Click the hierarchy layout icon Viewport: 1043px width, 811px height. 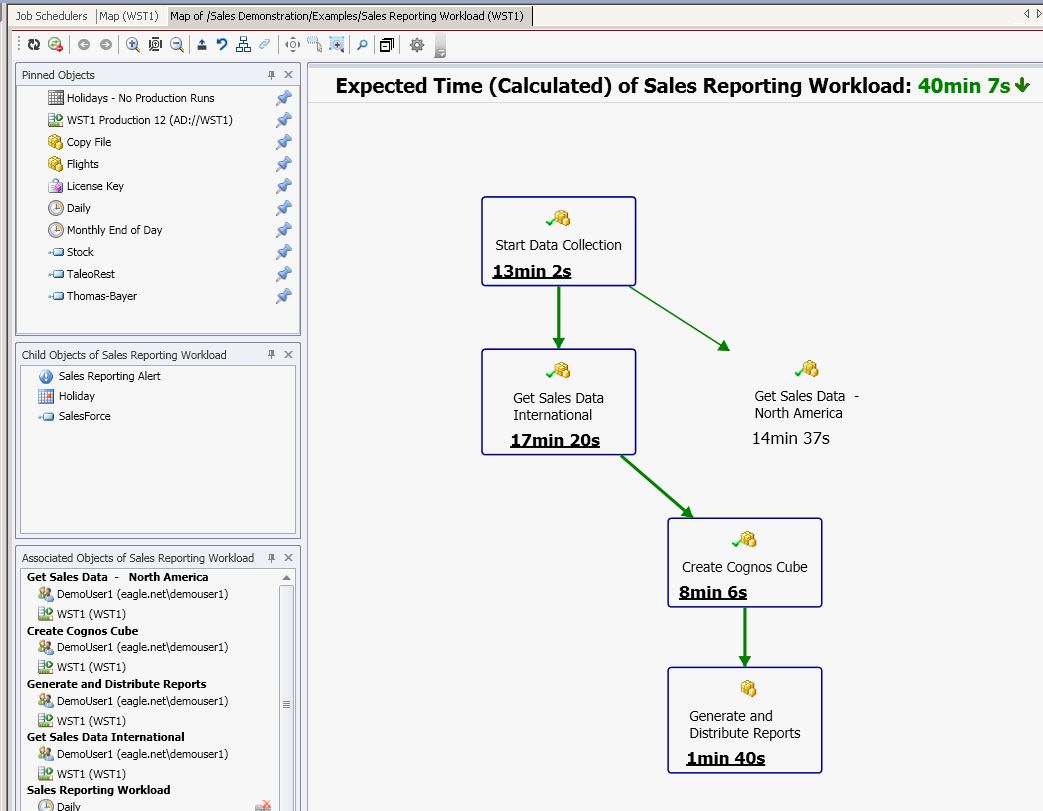coord(243,45)
